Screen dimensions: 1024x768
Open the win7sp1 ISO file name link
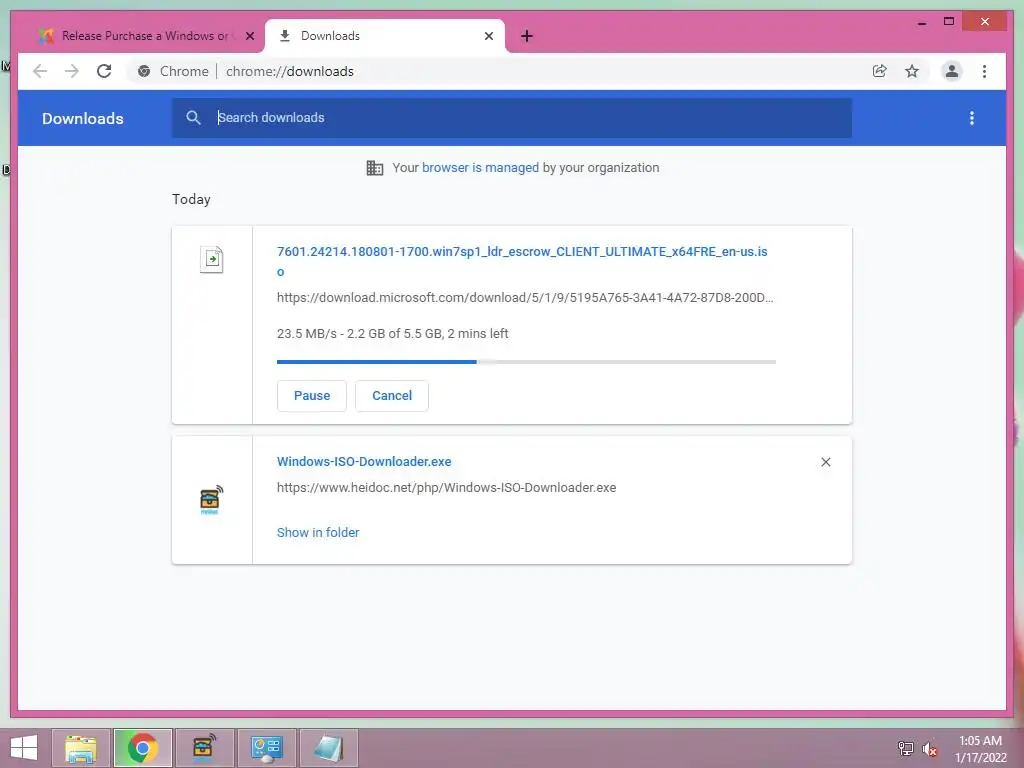522,261
